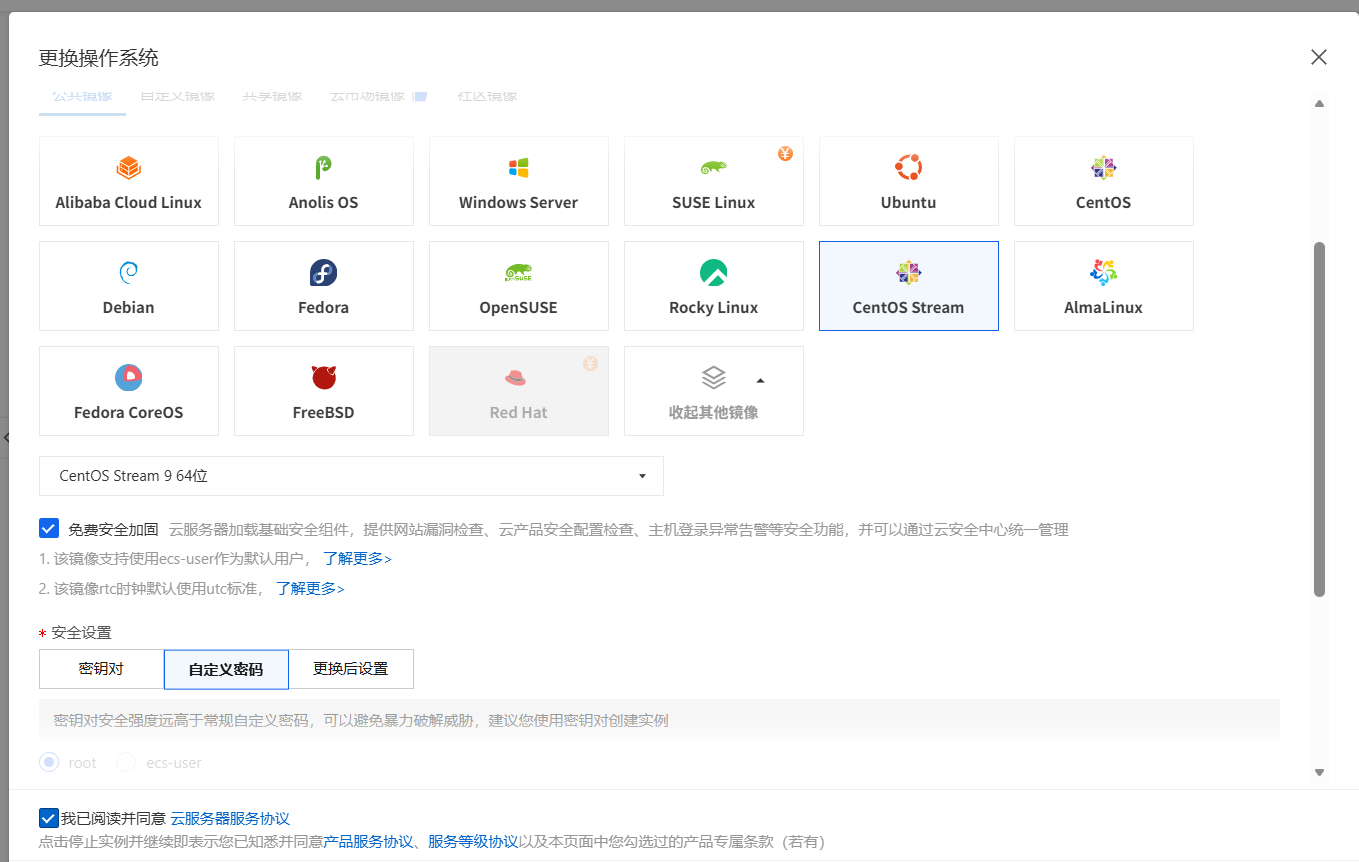1359x862 pixels.
Task: Click the CentOS Stream logo
Action: [908, 272]
